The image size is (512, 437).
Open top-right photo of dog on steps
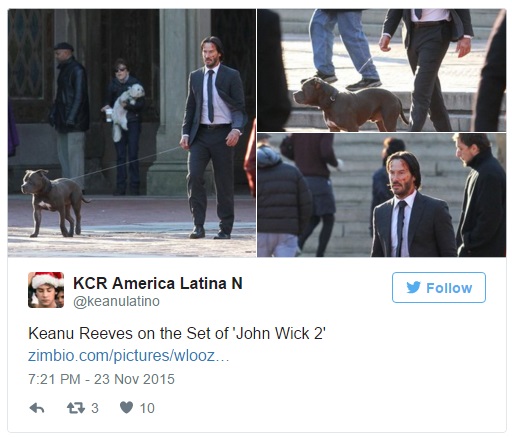pyautogui.click(x=382, y=70)
